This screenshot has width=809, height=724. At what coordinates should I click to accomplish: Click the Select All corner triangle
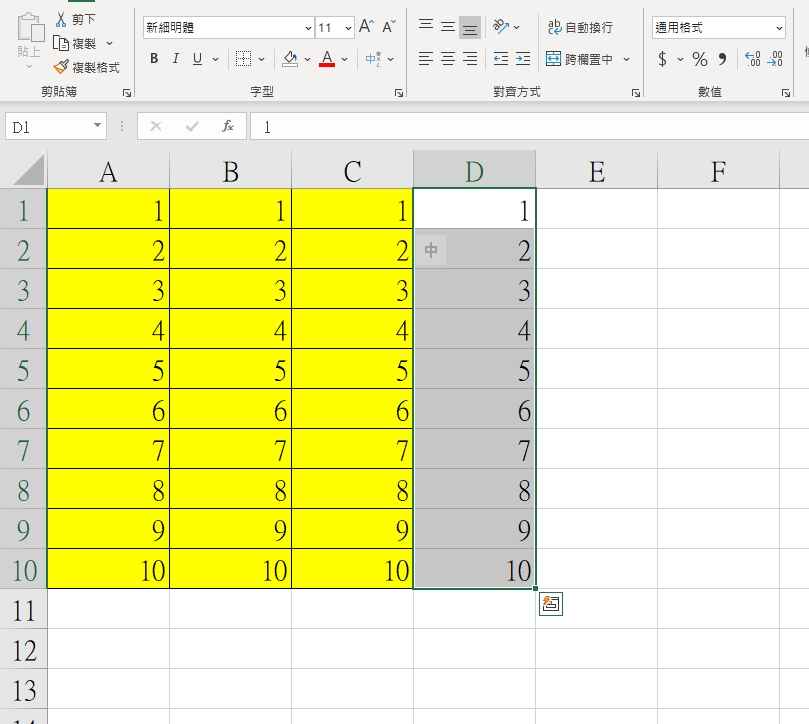pos(28,170)
